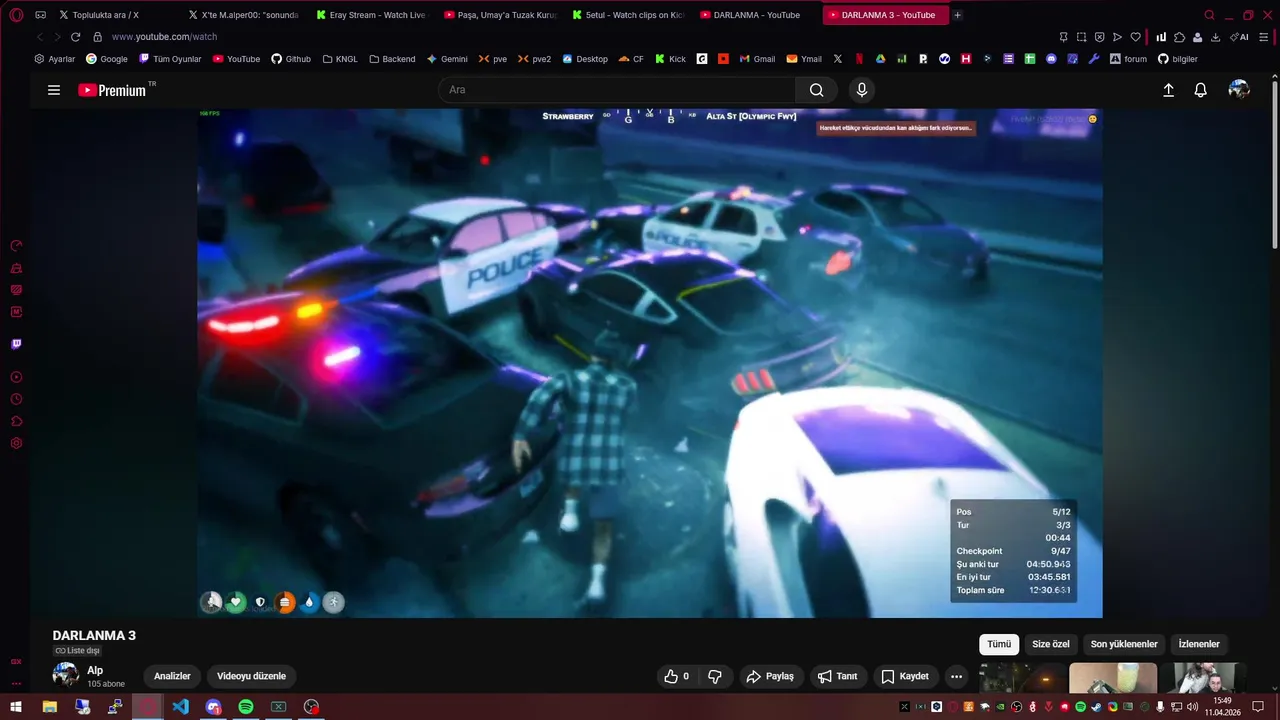This screenshot has width=1280, height=720.
Task: Open the forum bookmark
Action: (x=1128, y=59)
